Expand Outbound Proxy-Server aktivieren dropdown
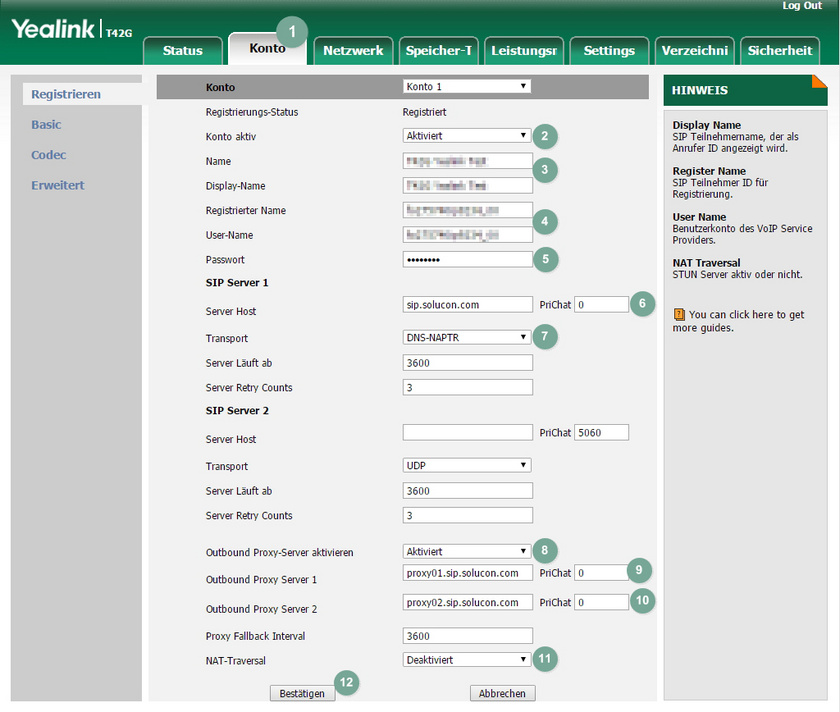This screenshot has height=712, width=840. click(x=466, y=551)
